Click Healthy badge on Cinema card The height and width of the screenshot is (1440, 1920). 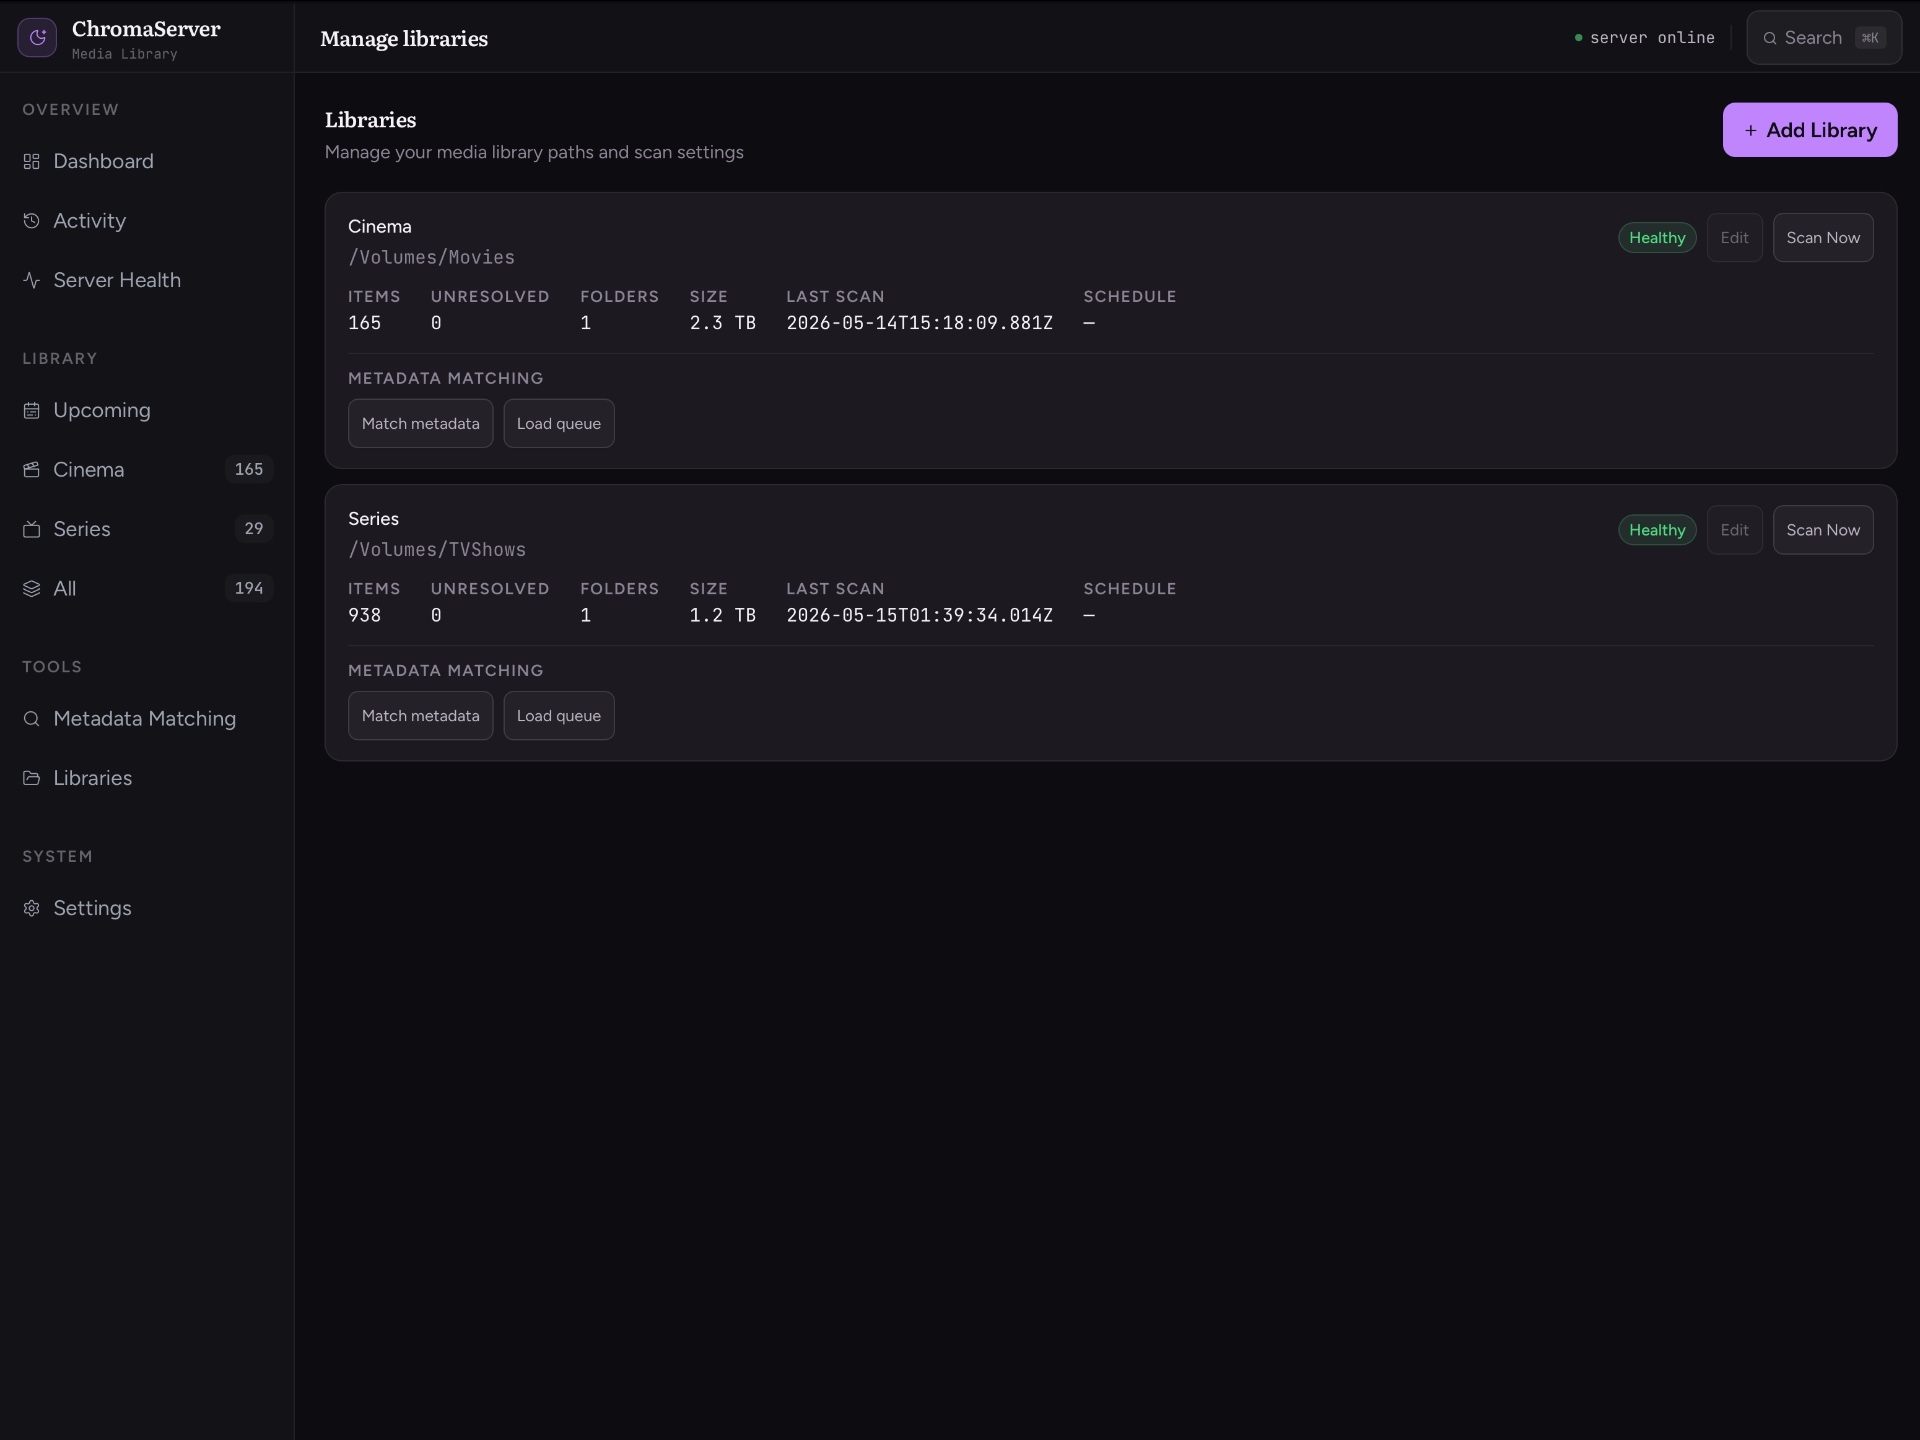pos(1657,238)
